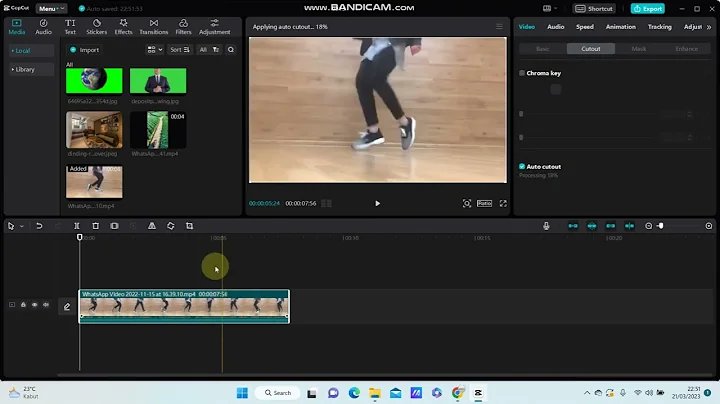This screenshot has height=404, width=720.
Task: Undo the last action
Action: (39, 226)
